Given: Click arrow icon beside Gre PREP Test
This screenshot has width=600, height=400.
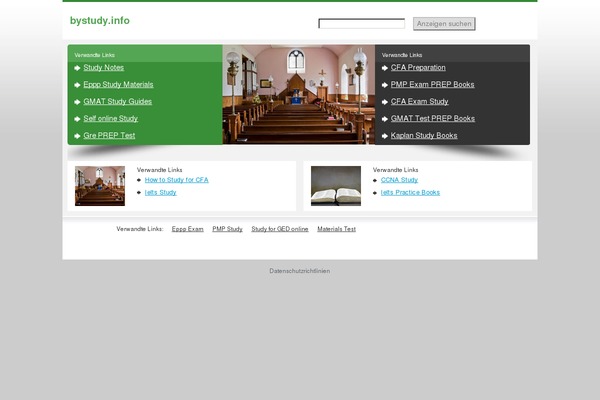Looking at the screenshot, I should pyautogui.click(x=77, y=136).
